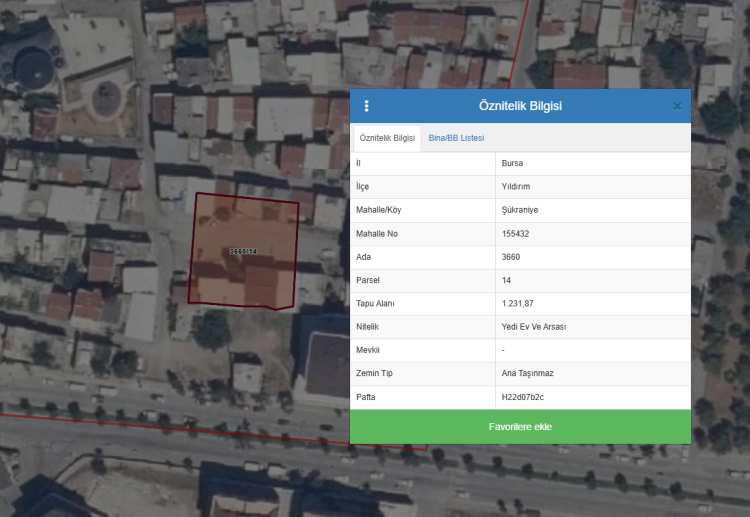Click the parcel number label on the map

pyautogui.click(x=243, y=251)
